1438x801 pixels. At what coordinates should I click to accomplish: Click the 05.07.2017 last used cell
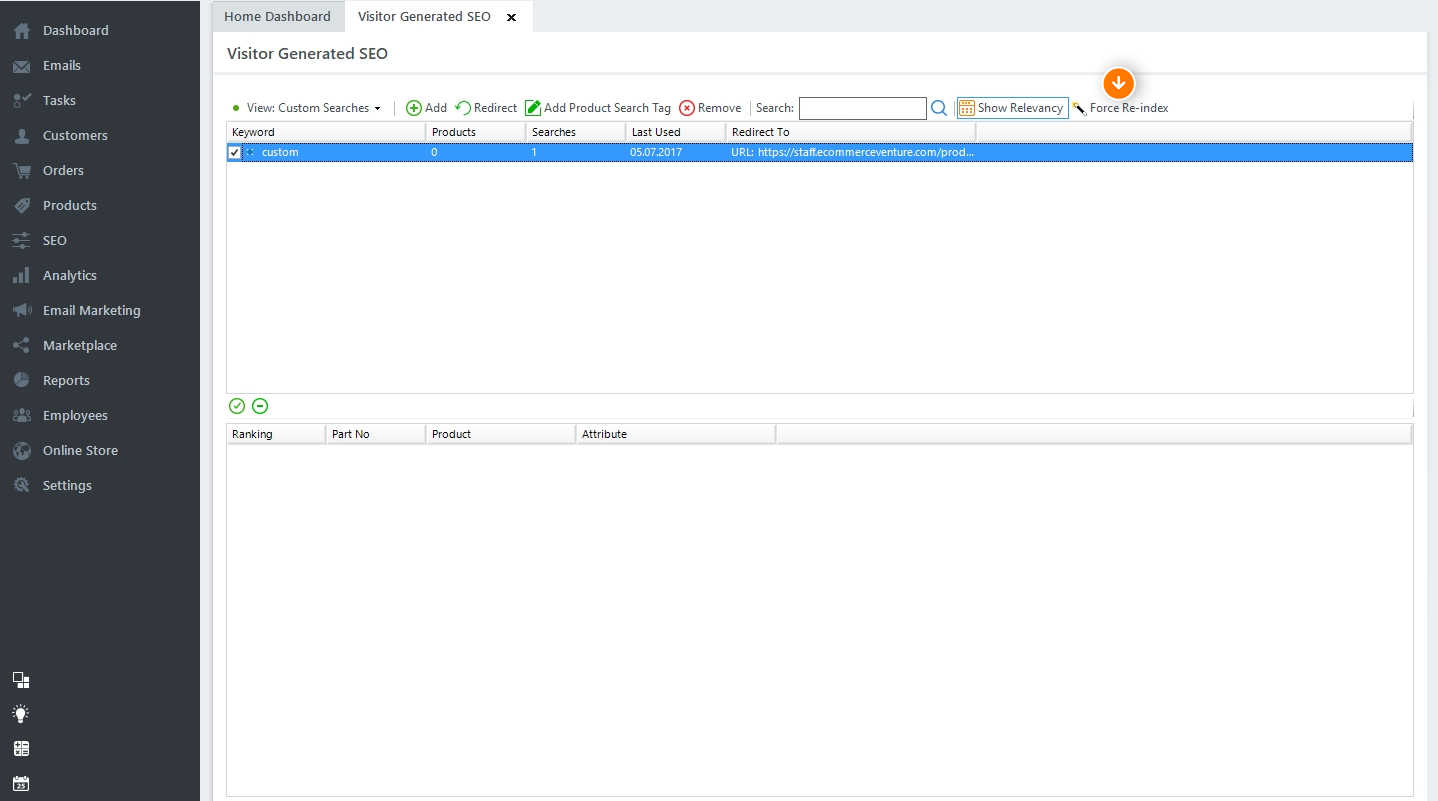click(x=656, y=152)
